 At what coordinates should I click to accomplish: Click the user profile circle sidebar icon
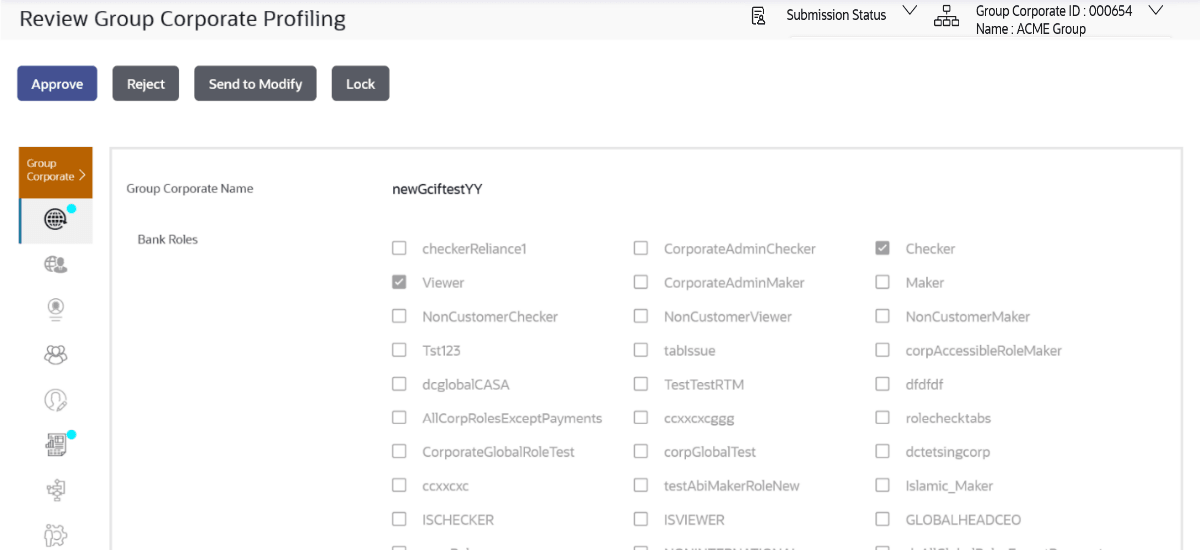click(56, 310)
